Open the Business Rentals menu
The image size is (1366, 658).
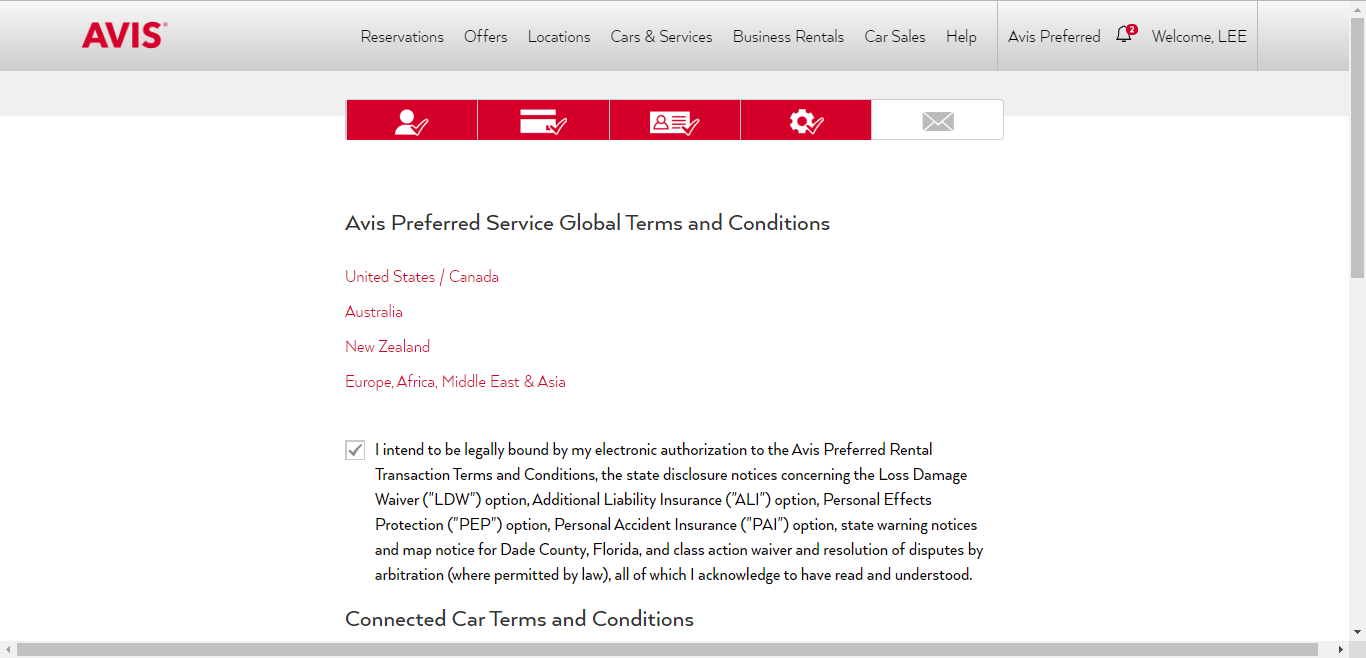[789, 36]
